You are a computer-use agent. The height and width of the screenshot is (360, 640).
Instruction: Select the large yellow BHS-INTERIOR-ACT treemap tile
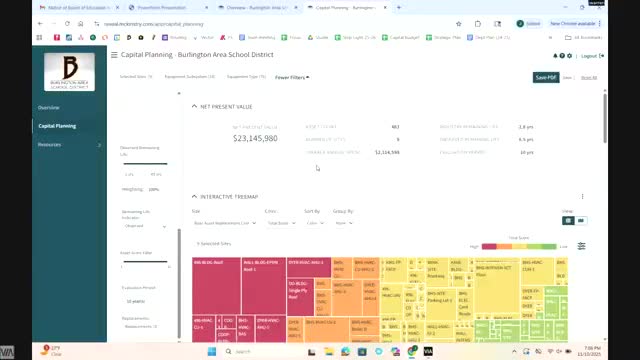click(x=497, y=288)
